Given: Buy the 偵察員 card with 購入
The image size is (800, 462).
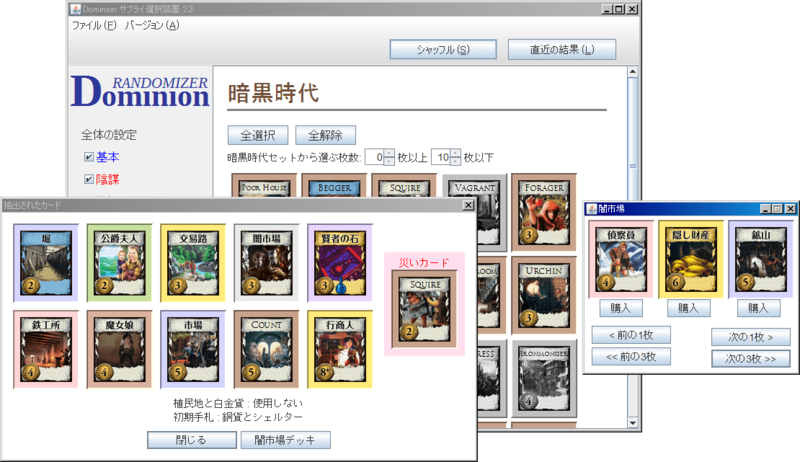Looking at the screenshot, I should 620,308.
